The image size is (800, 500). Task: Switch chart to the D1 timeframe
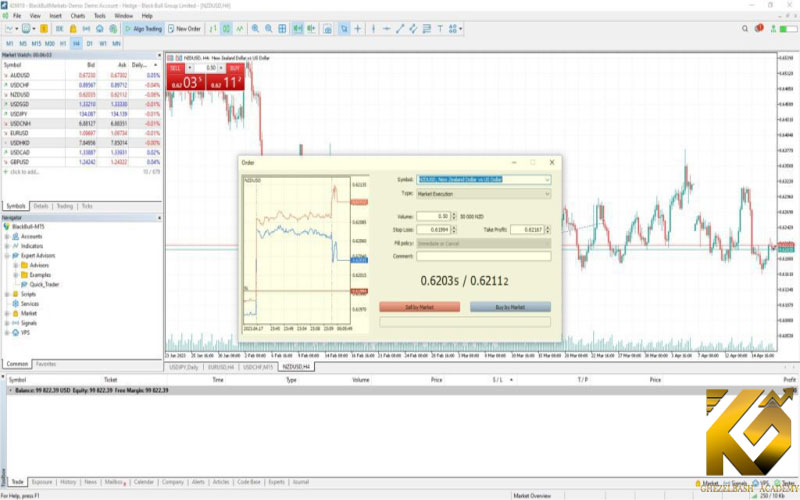pos(90,44)
